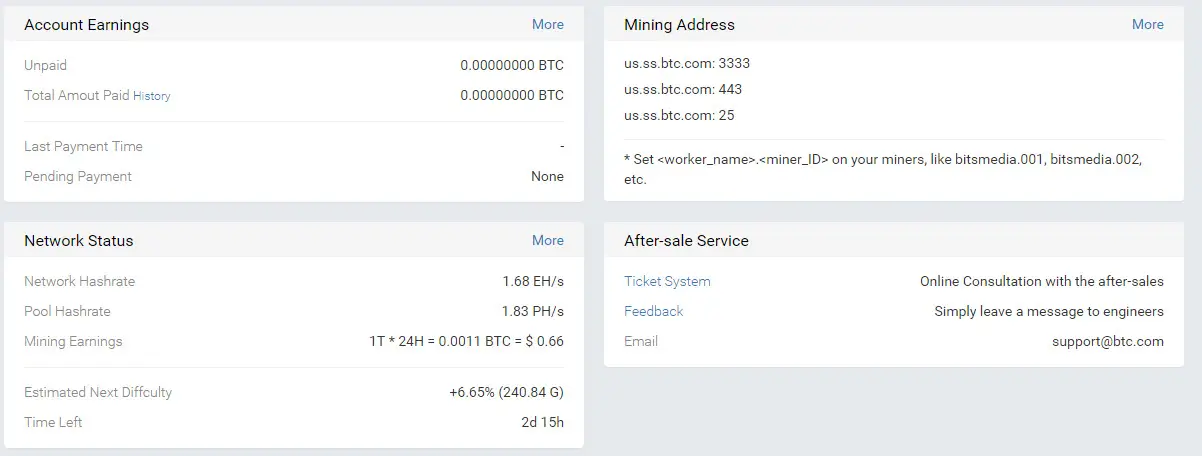
Task: Open More link in Network Status
Action: pos(547,240)
